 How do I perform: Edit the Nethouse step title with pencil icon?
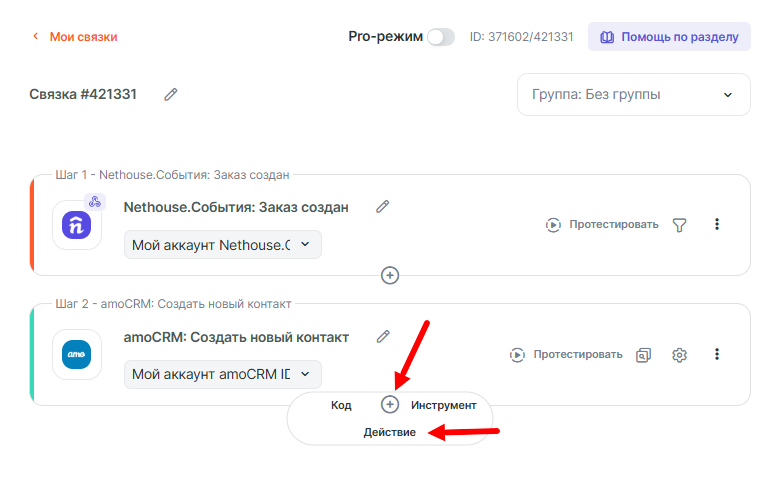(x=382, y=207)
